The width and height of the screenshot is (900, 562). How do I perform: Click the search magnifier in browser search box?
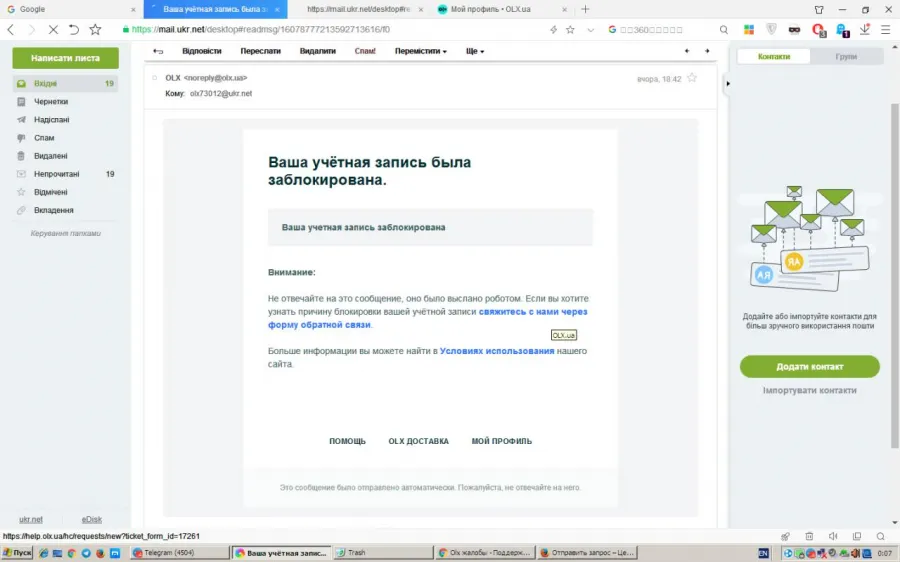click(724, 29)
